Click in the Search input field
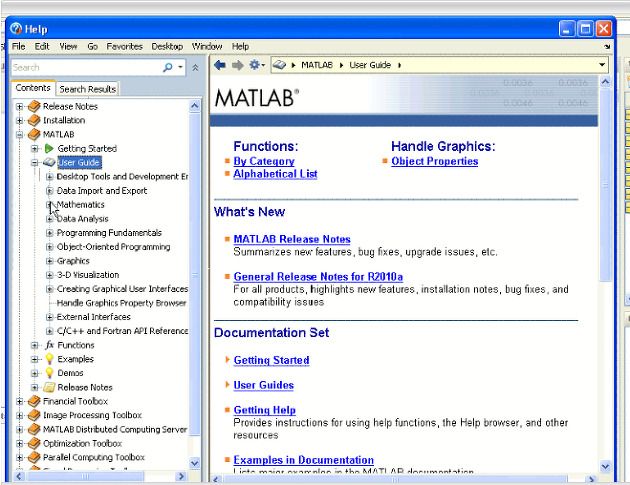630x485 pixels. (86, 68)
